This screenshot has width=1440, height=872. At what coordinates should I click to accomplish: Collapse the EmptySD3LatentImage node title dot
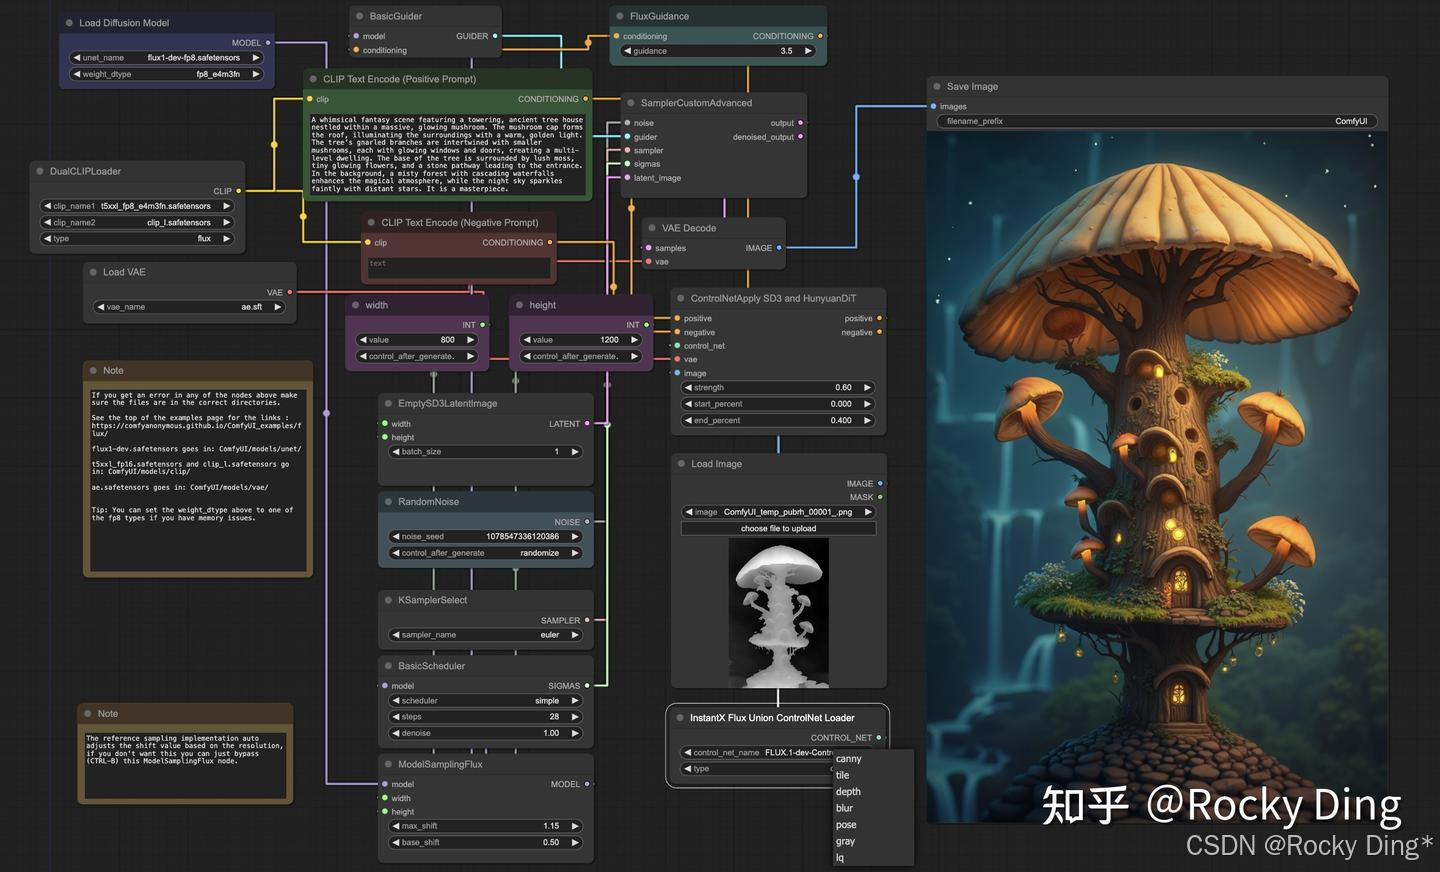388,403
